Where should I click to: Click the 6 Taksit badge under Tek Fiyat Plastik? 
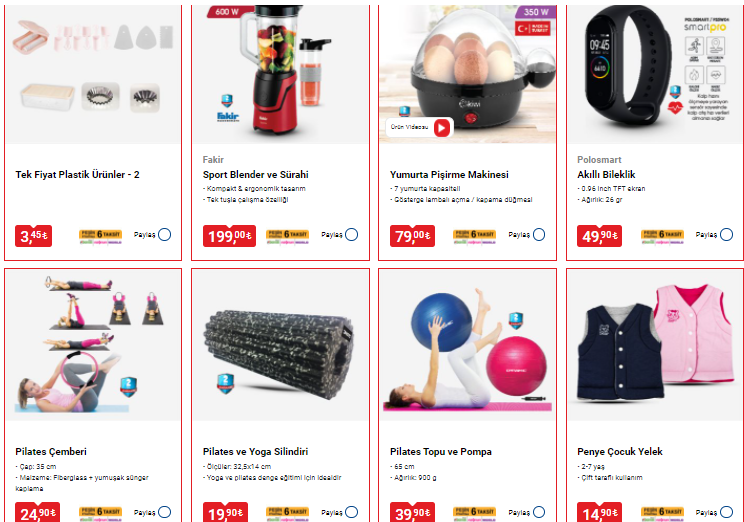101,236
